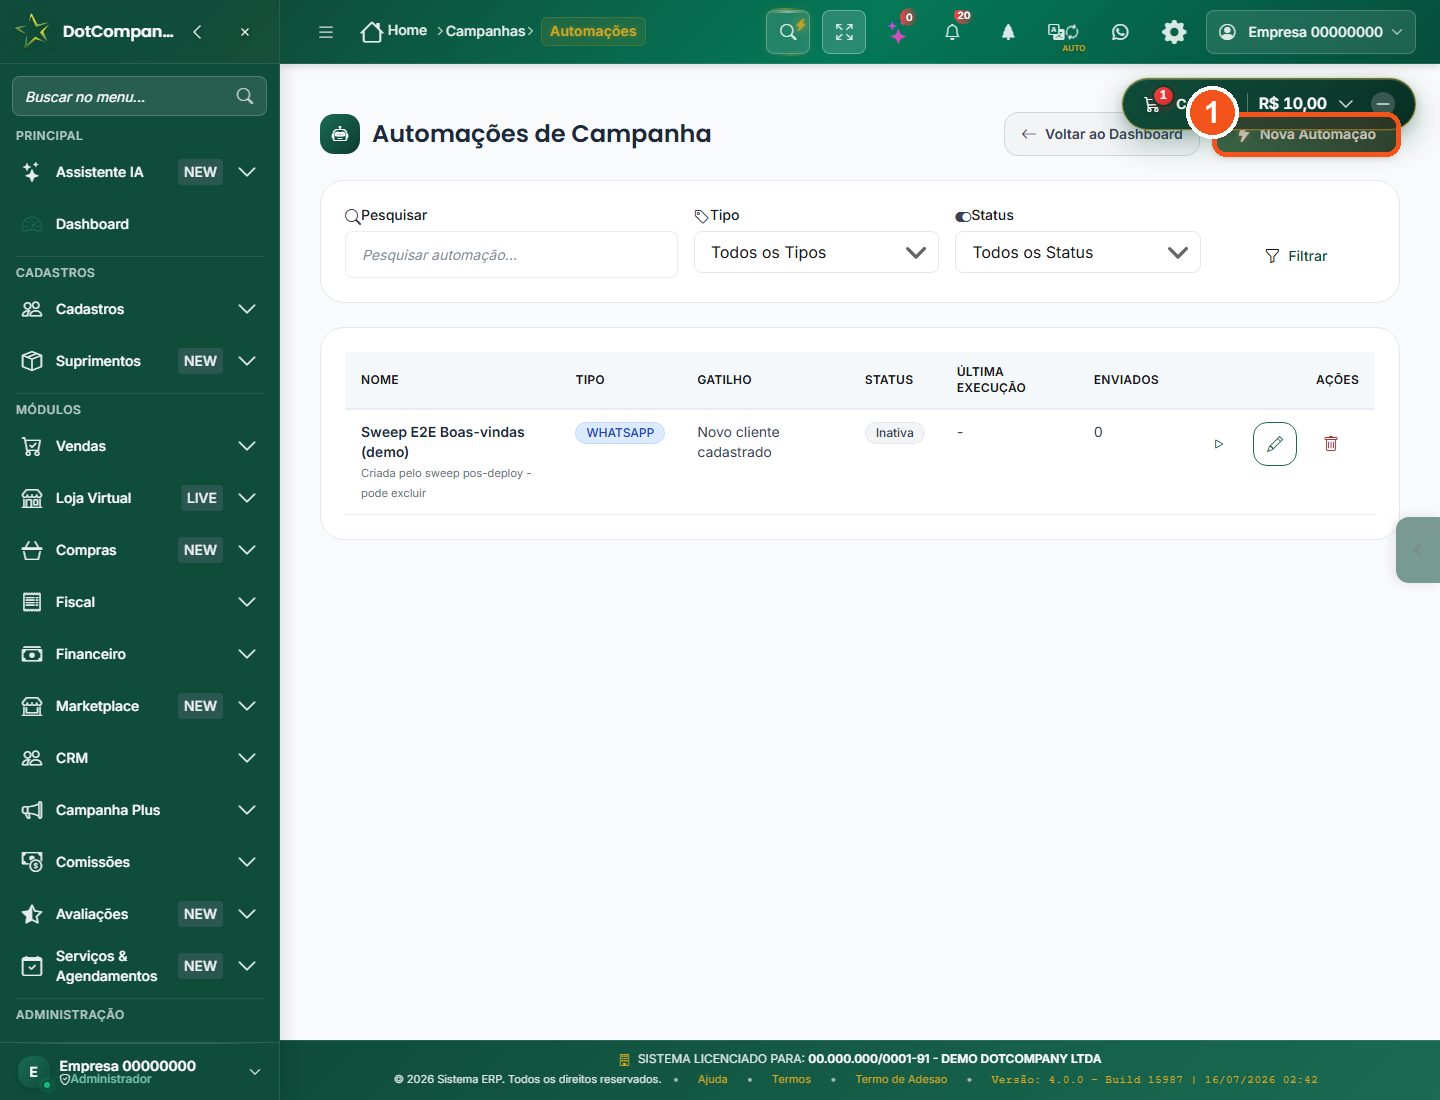Click Nova Automação button
Screen dimensions: 1440x1100
tap(1307, 134)
